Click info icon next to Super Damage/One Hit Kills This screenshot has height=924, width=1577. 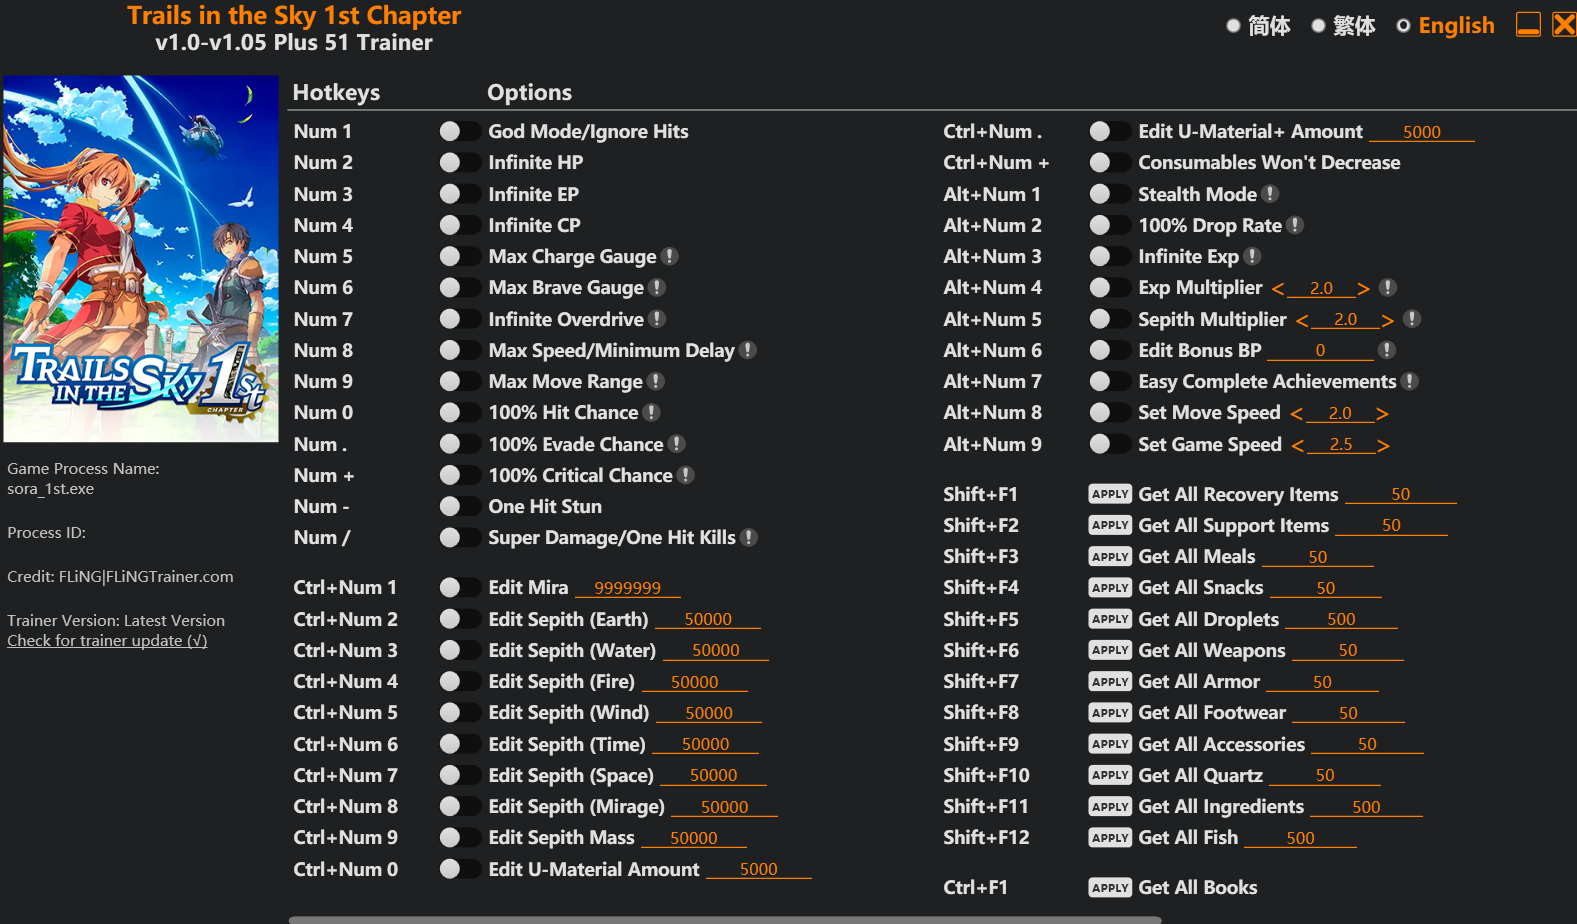(749, 537)
